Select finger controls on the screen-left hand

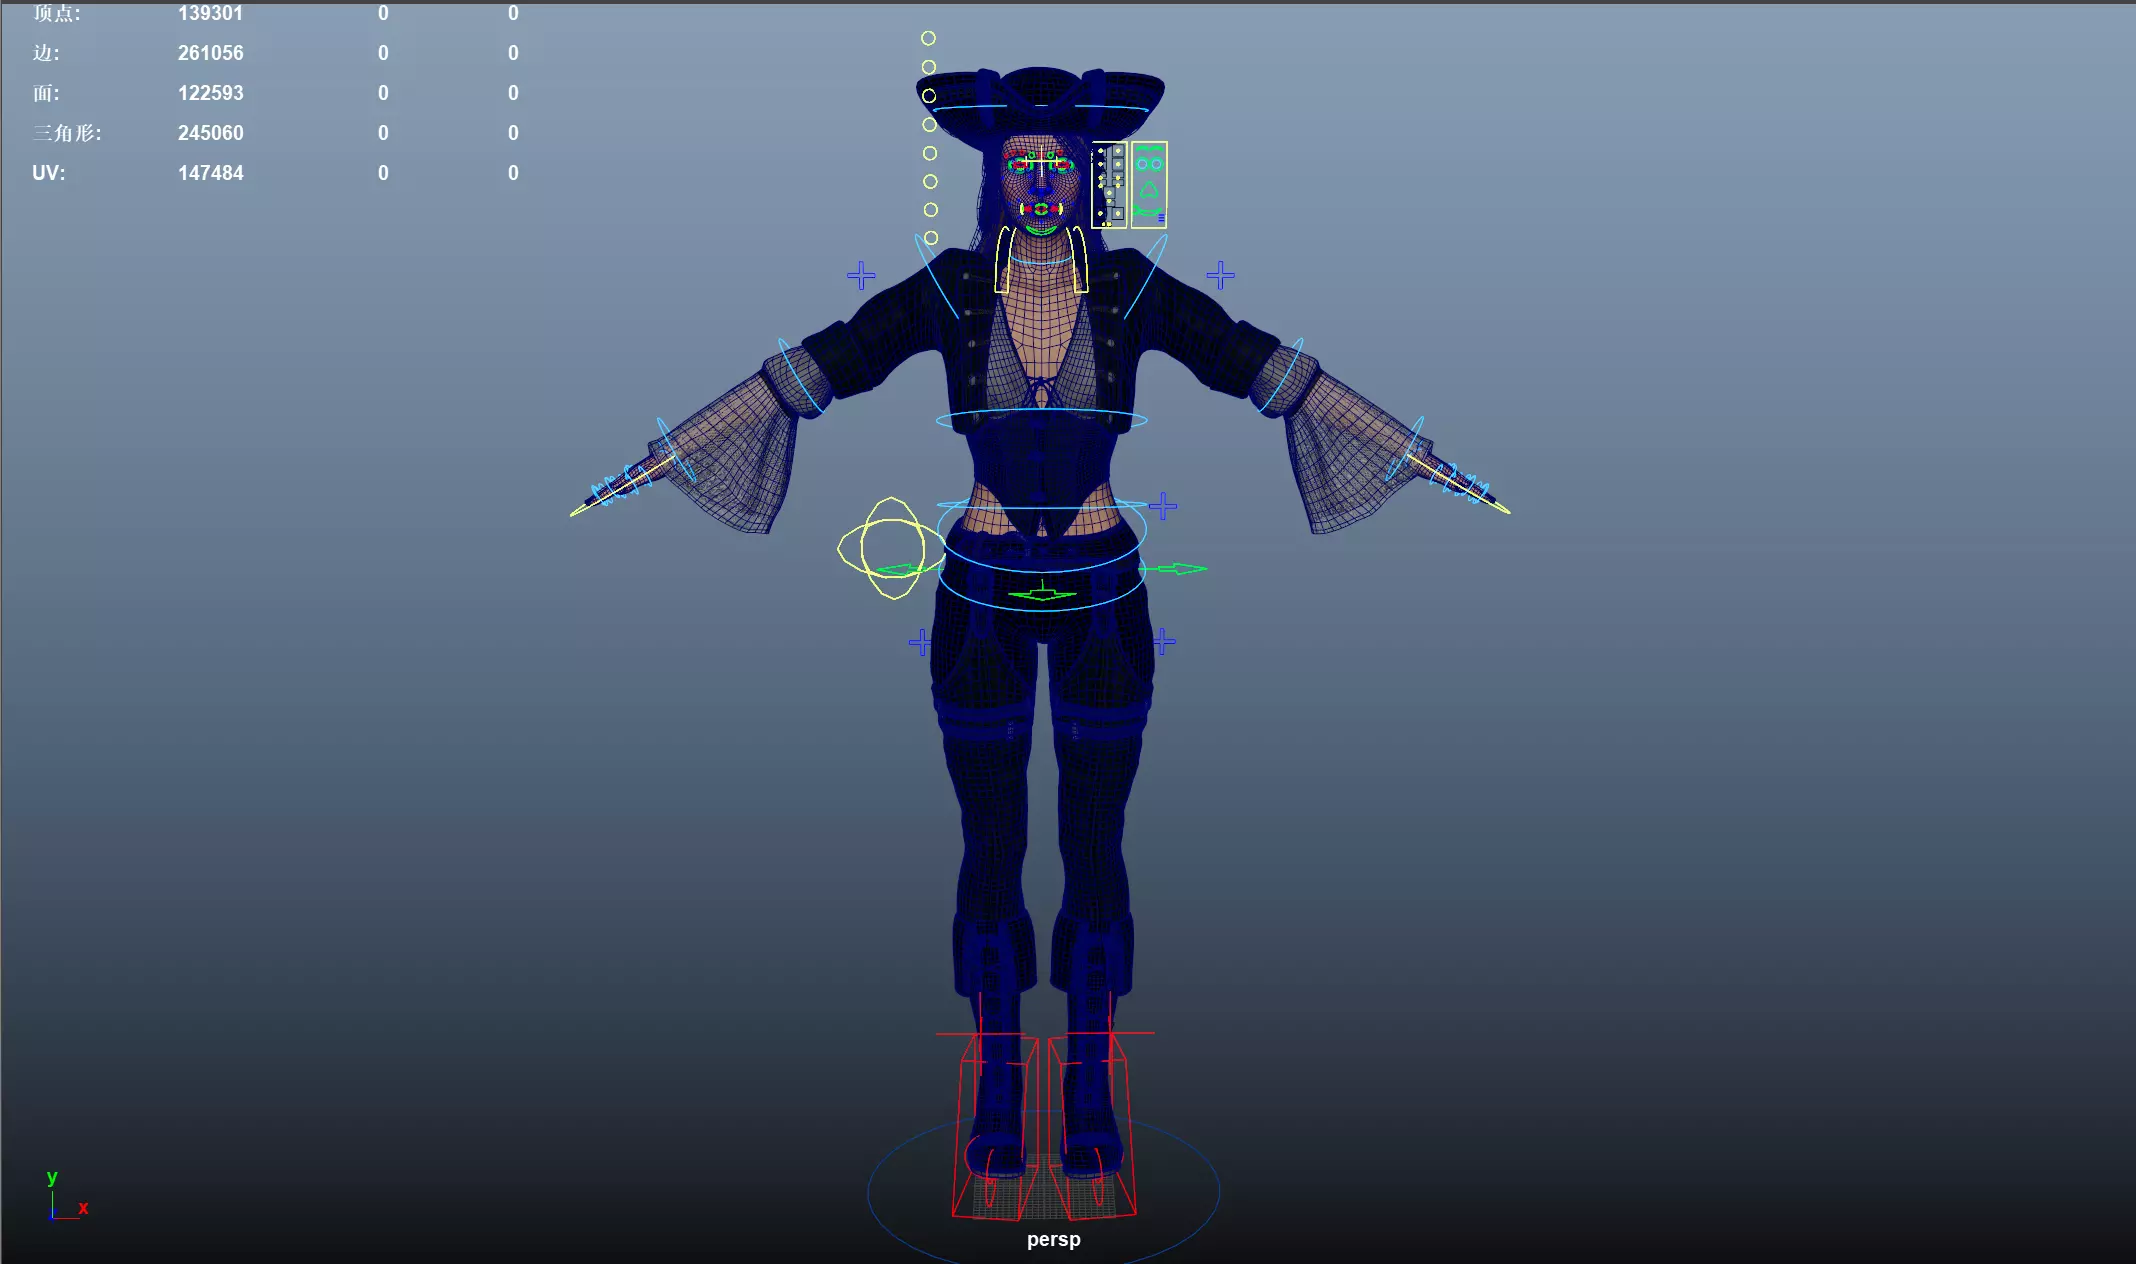(x=620, y=484)
